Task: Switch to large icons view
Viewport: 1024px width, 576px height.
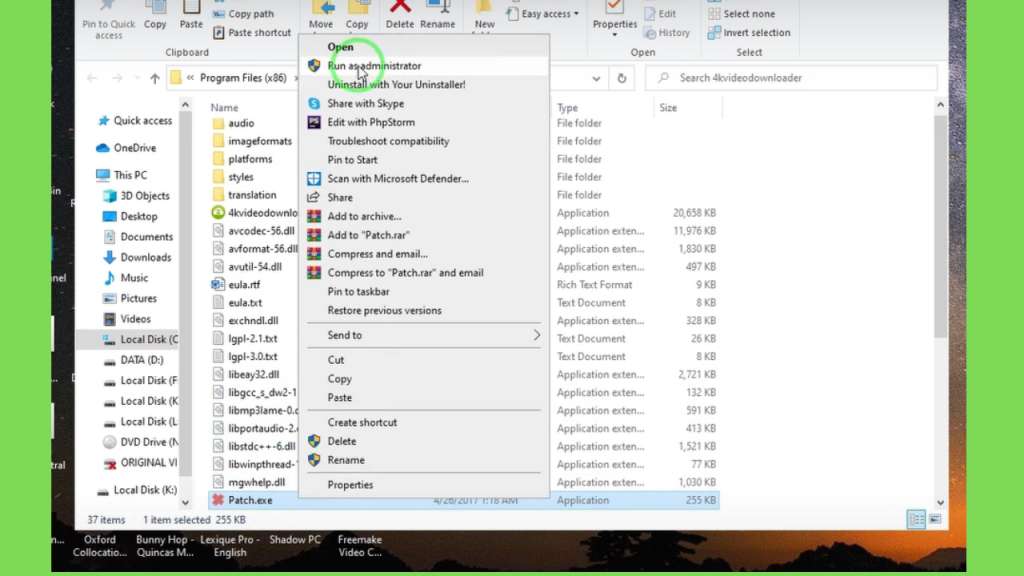Action: pos(935,520)
